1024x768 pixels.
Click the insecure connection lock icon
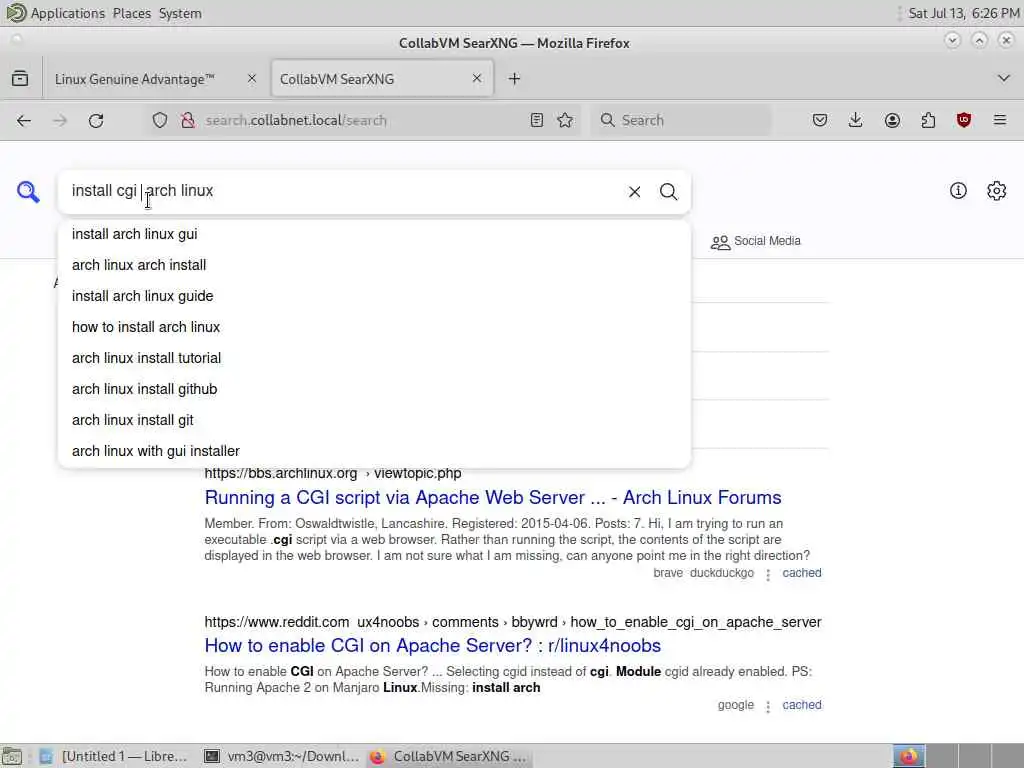click(188, 120)
